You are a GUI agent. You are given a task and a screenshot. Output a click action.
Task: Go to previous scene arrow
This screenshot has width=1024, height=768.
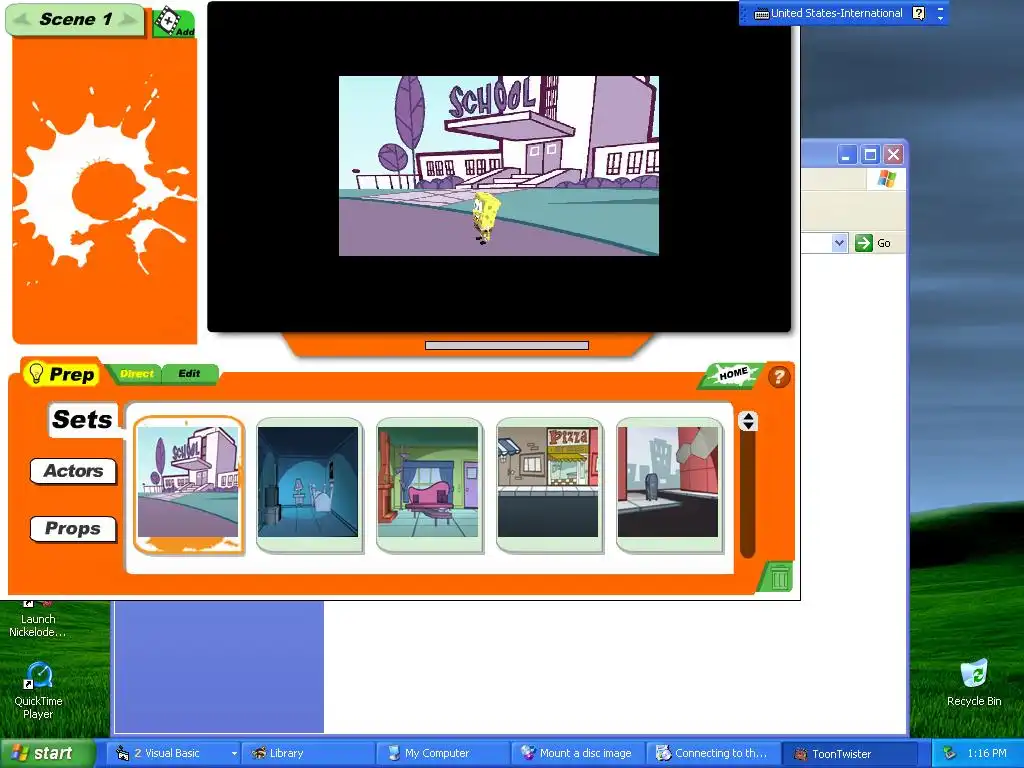(x=22, y=20)
